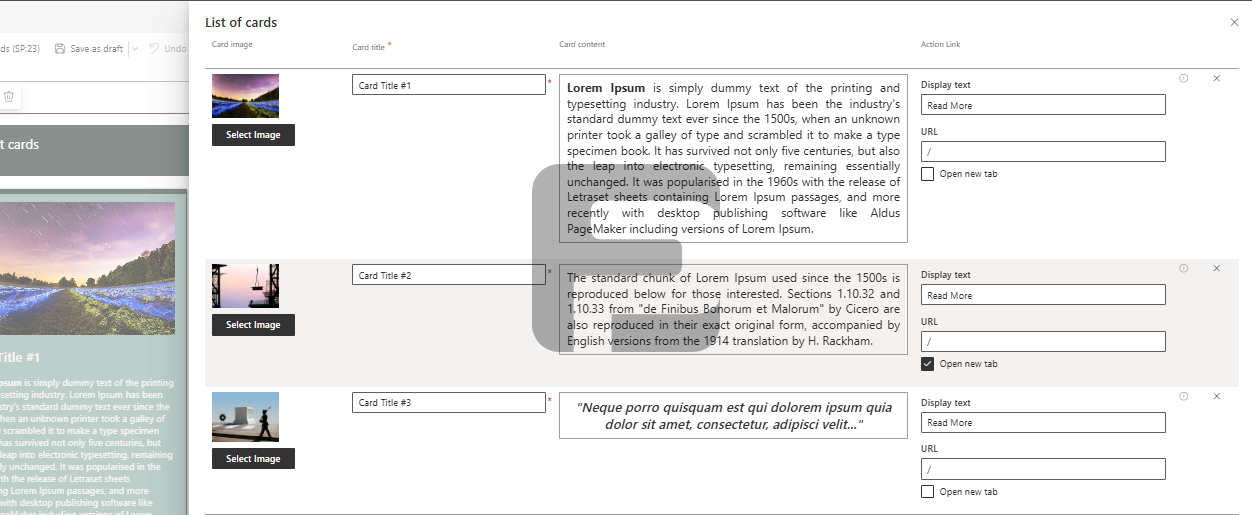
Task: Click the Card Title #2 text field
Action: coord(448,275)
